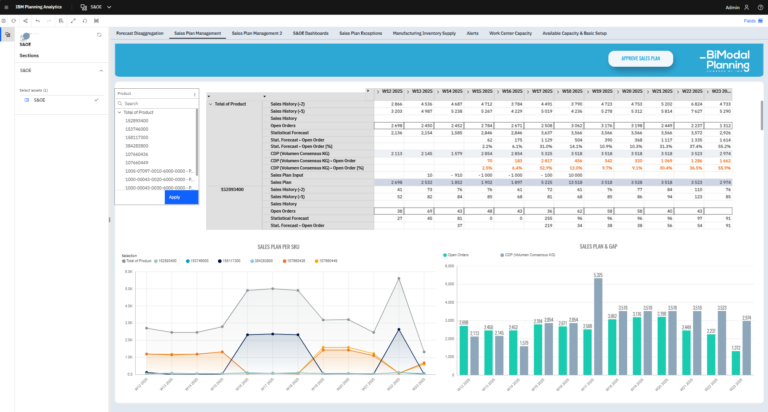
Task: Click the Statistical Forecast row under Total
Action: (x=289, y=133)
